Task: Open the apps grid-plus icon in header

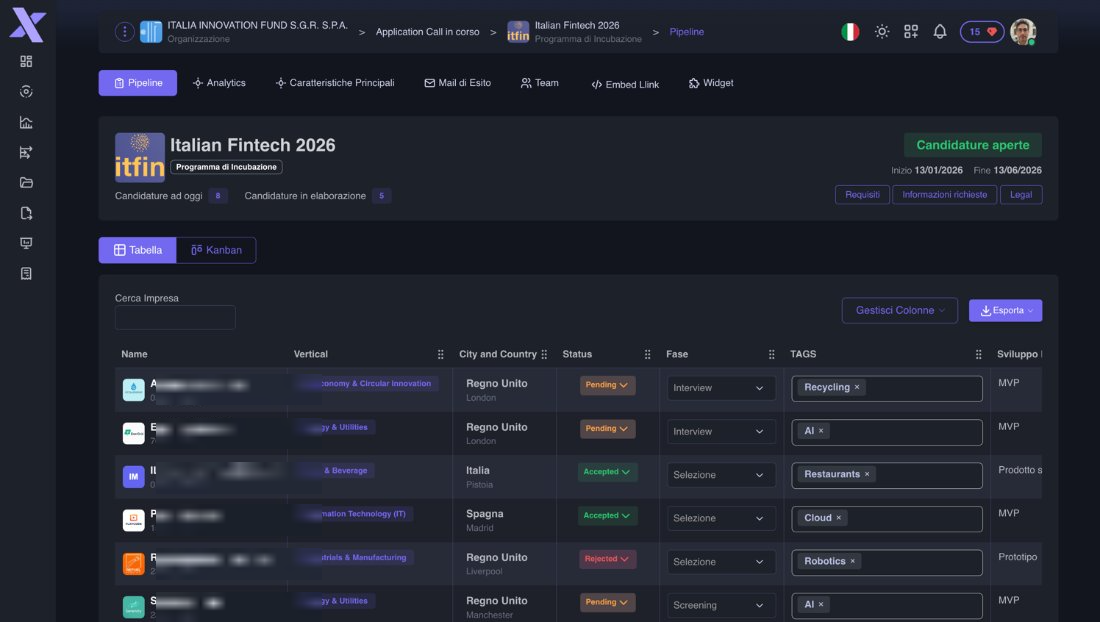Action: (x=911, y=32)
